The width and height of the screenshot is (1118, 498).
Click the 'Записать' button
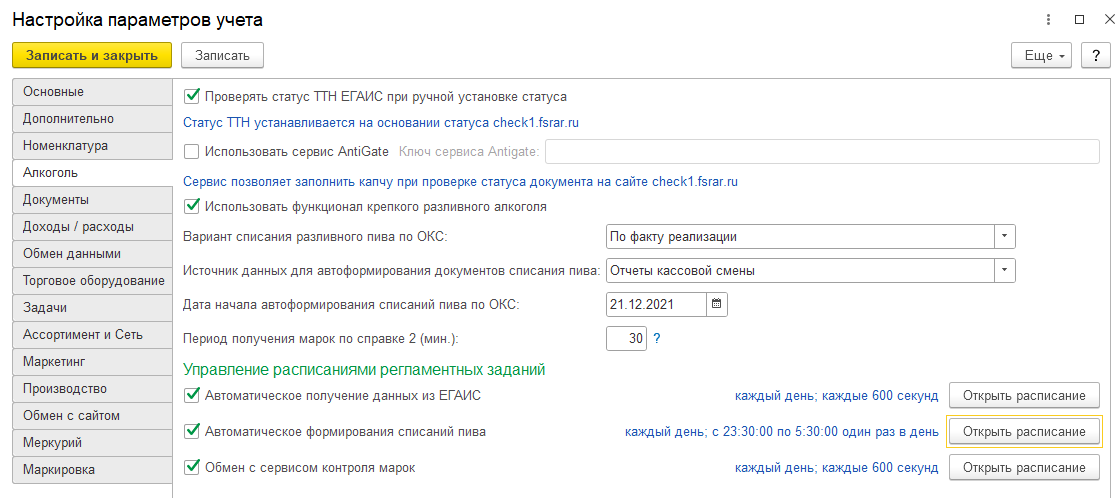click(x=223, y=56)
